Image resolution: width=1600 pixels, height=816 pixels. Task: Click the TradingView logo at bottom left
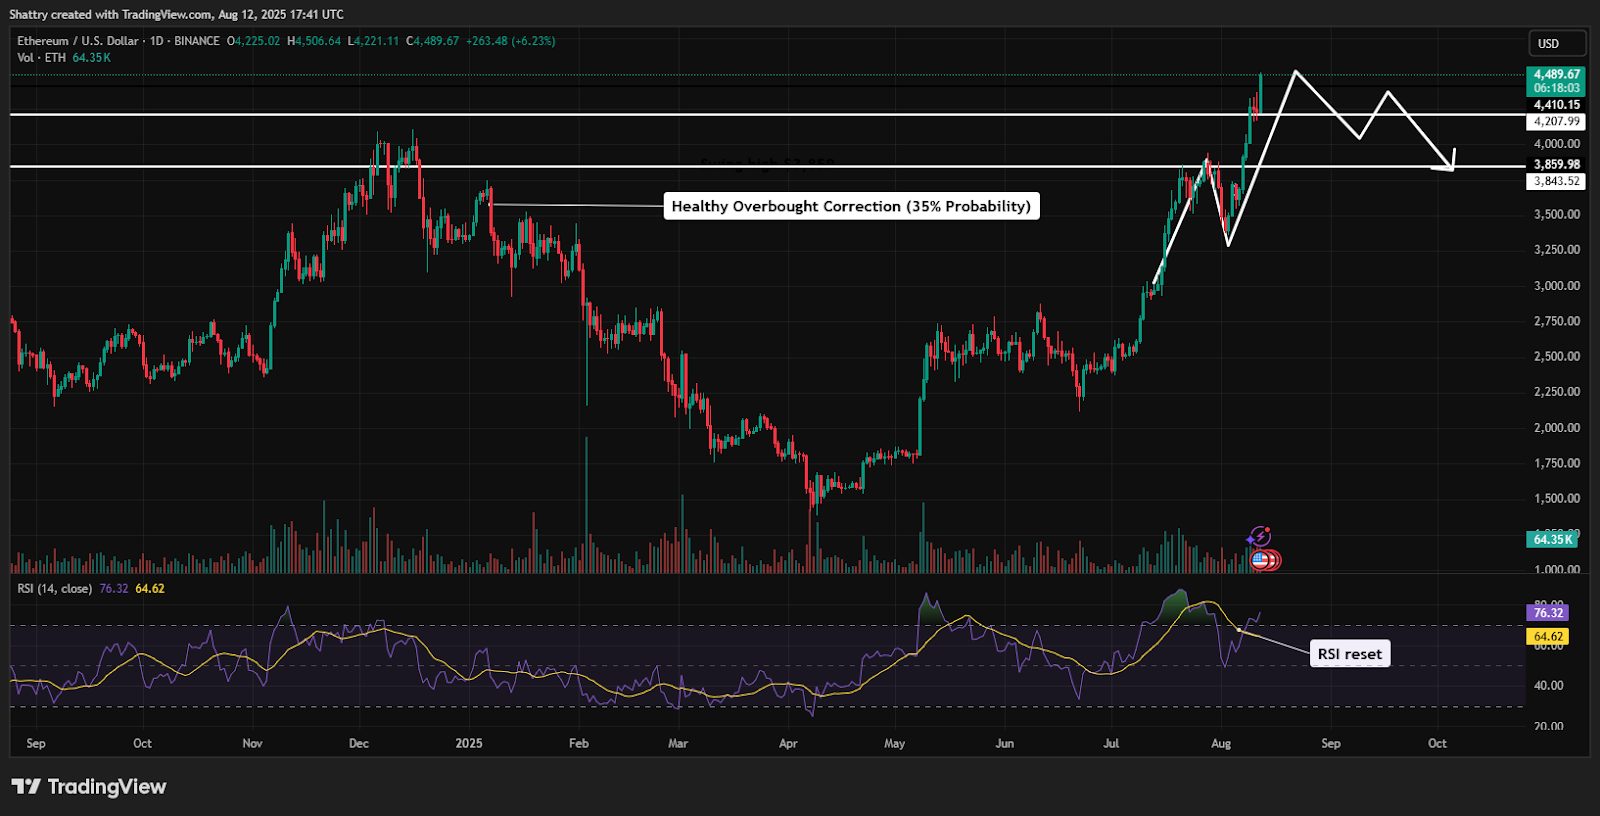pyautogui.click(x=89, y=787)
